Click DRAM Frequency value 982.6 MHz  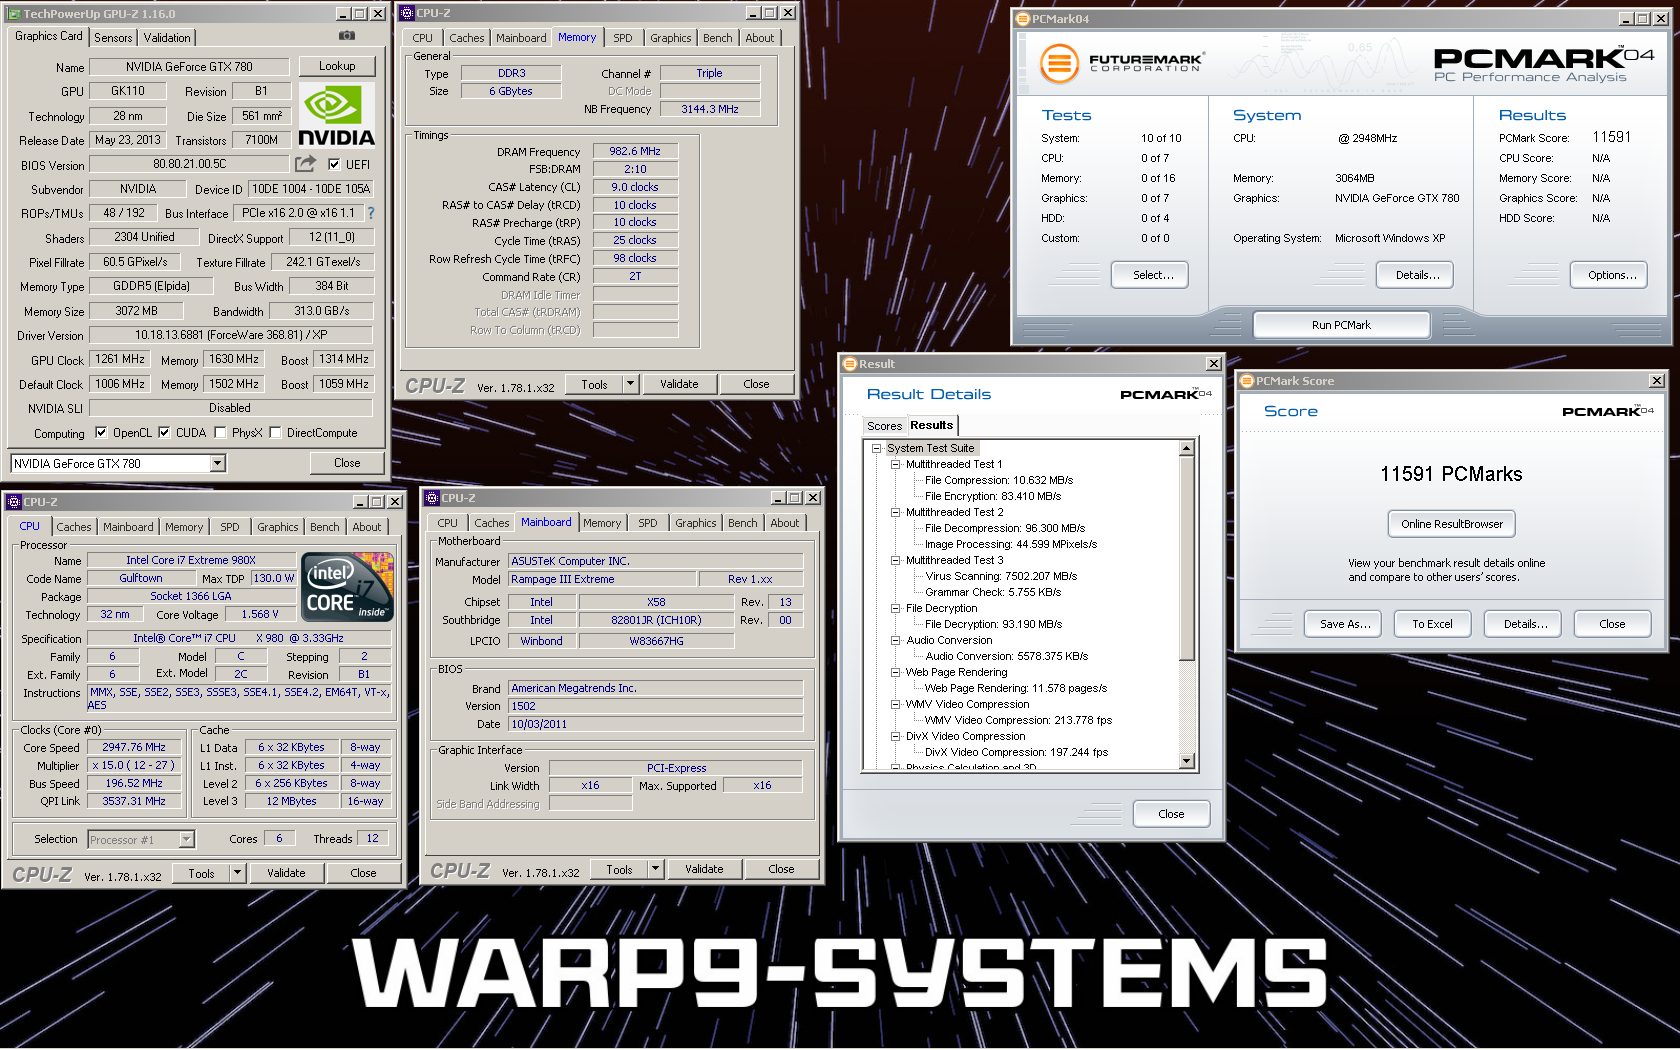pos(635,151)
